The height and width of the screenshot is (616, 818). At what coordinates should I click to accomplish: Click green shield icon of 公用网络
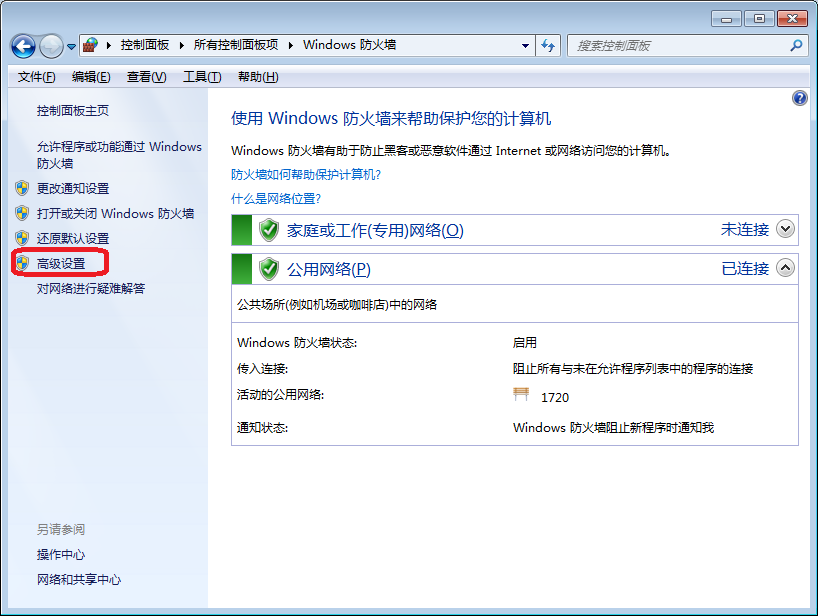tap(269, 269)
